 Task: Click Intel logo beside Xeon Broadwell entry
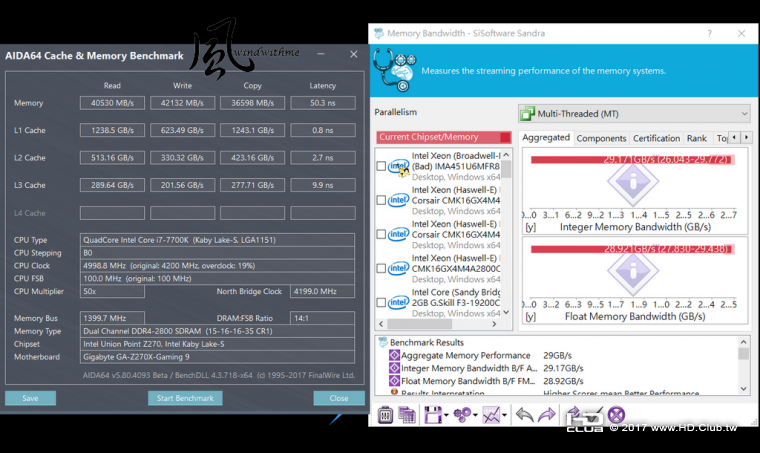click(399, 166)
